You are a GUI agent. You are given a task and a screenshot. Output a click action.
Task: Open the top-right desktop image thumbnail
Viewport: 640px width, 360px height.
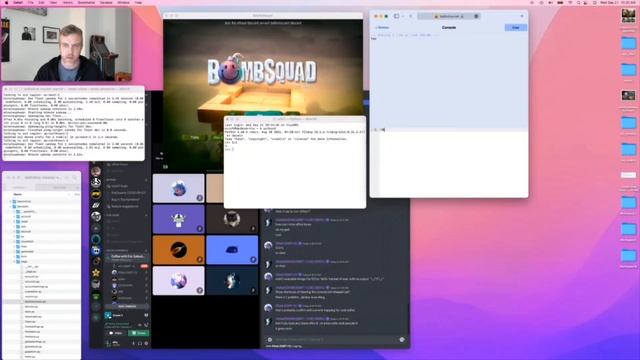pyautogui.click(x=628, y=16)
